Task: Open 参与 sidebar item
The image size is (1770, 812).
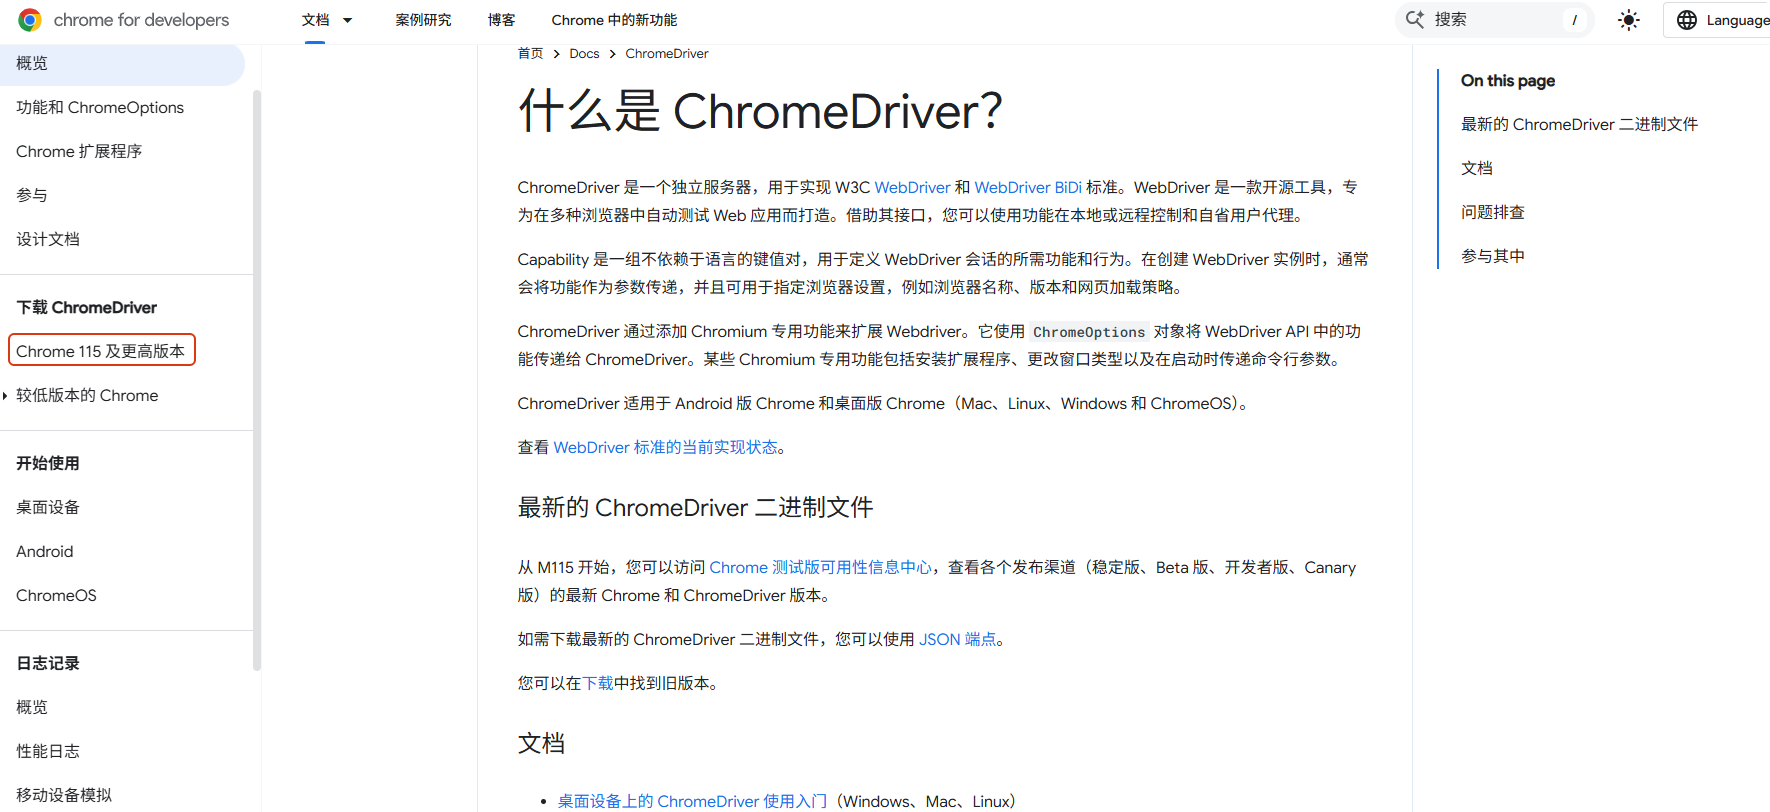Action: [32, 195]
